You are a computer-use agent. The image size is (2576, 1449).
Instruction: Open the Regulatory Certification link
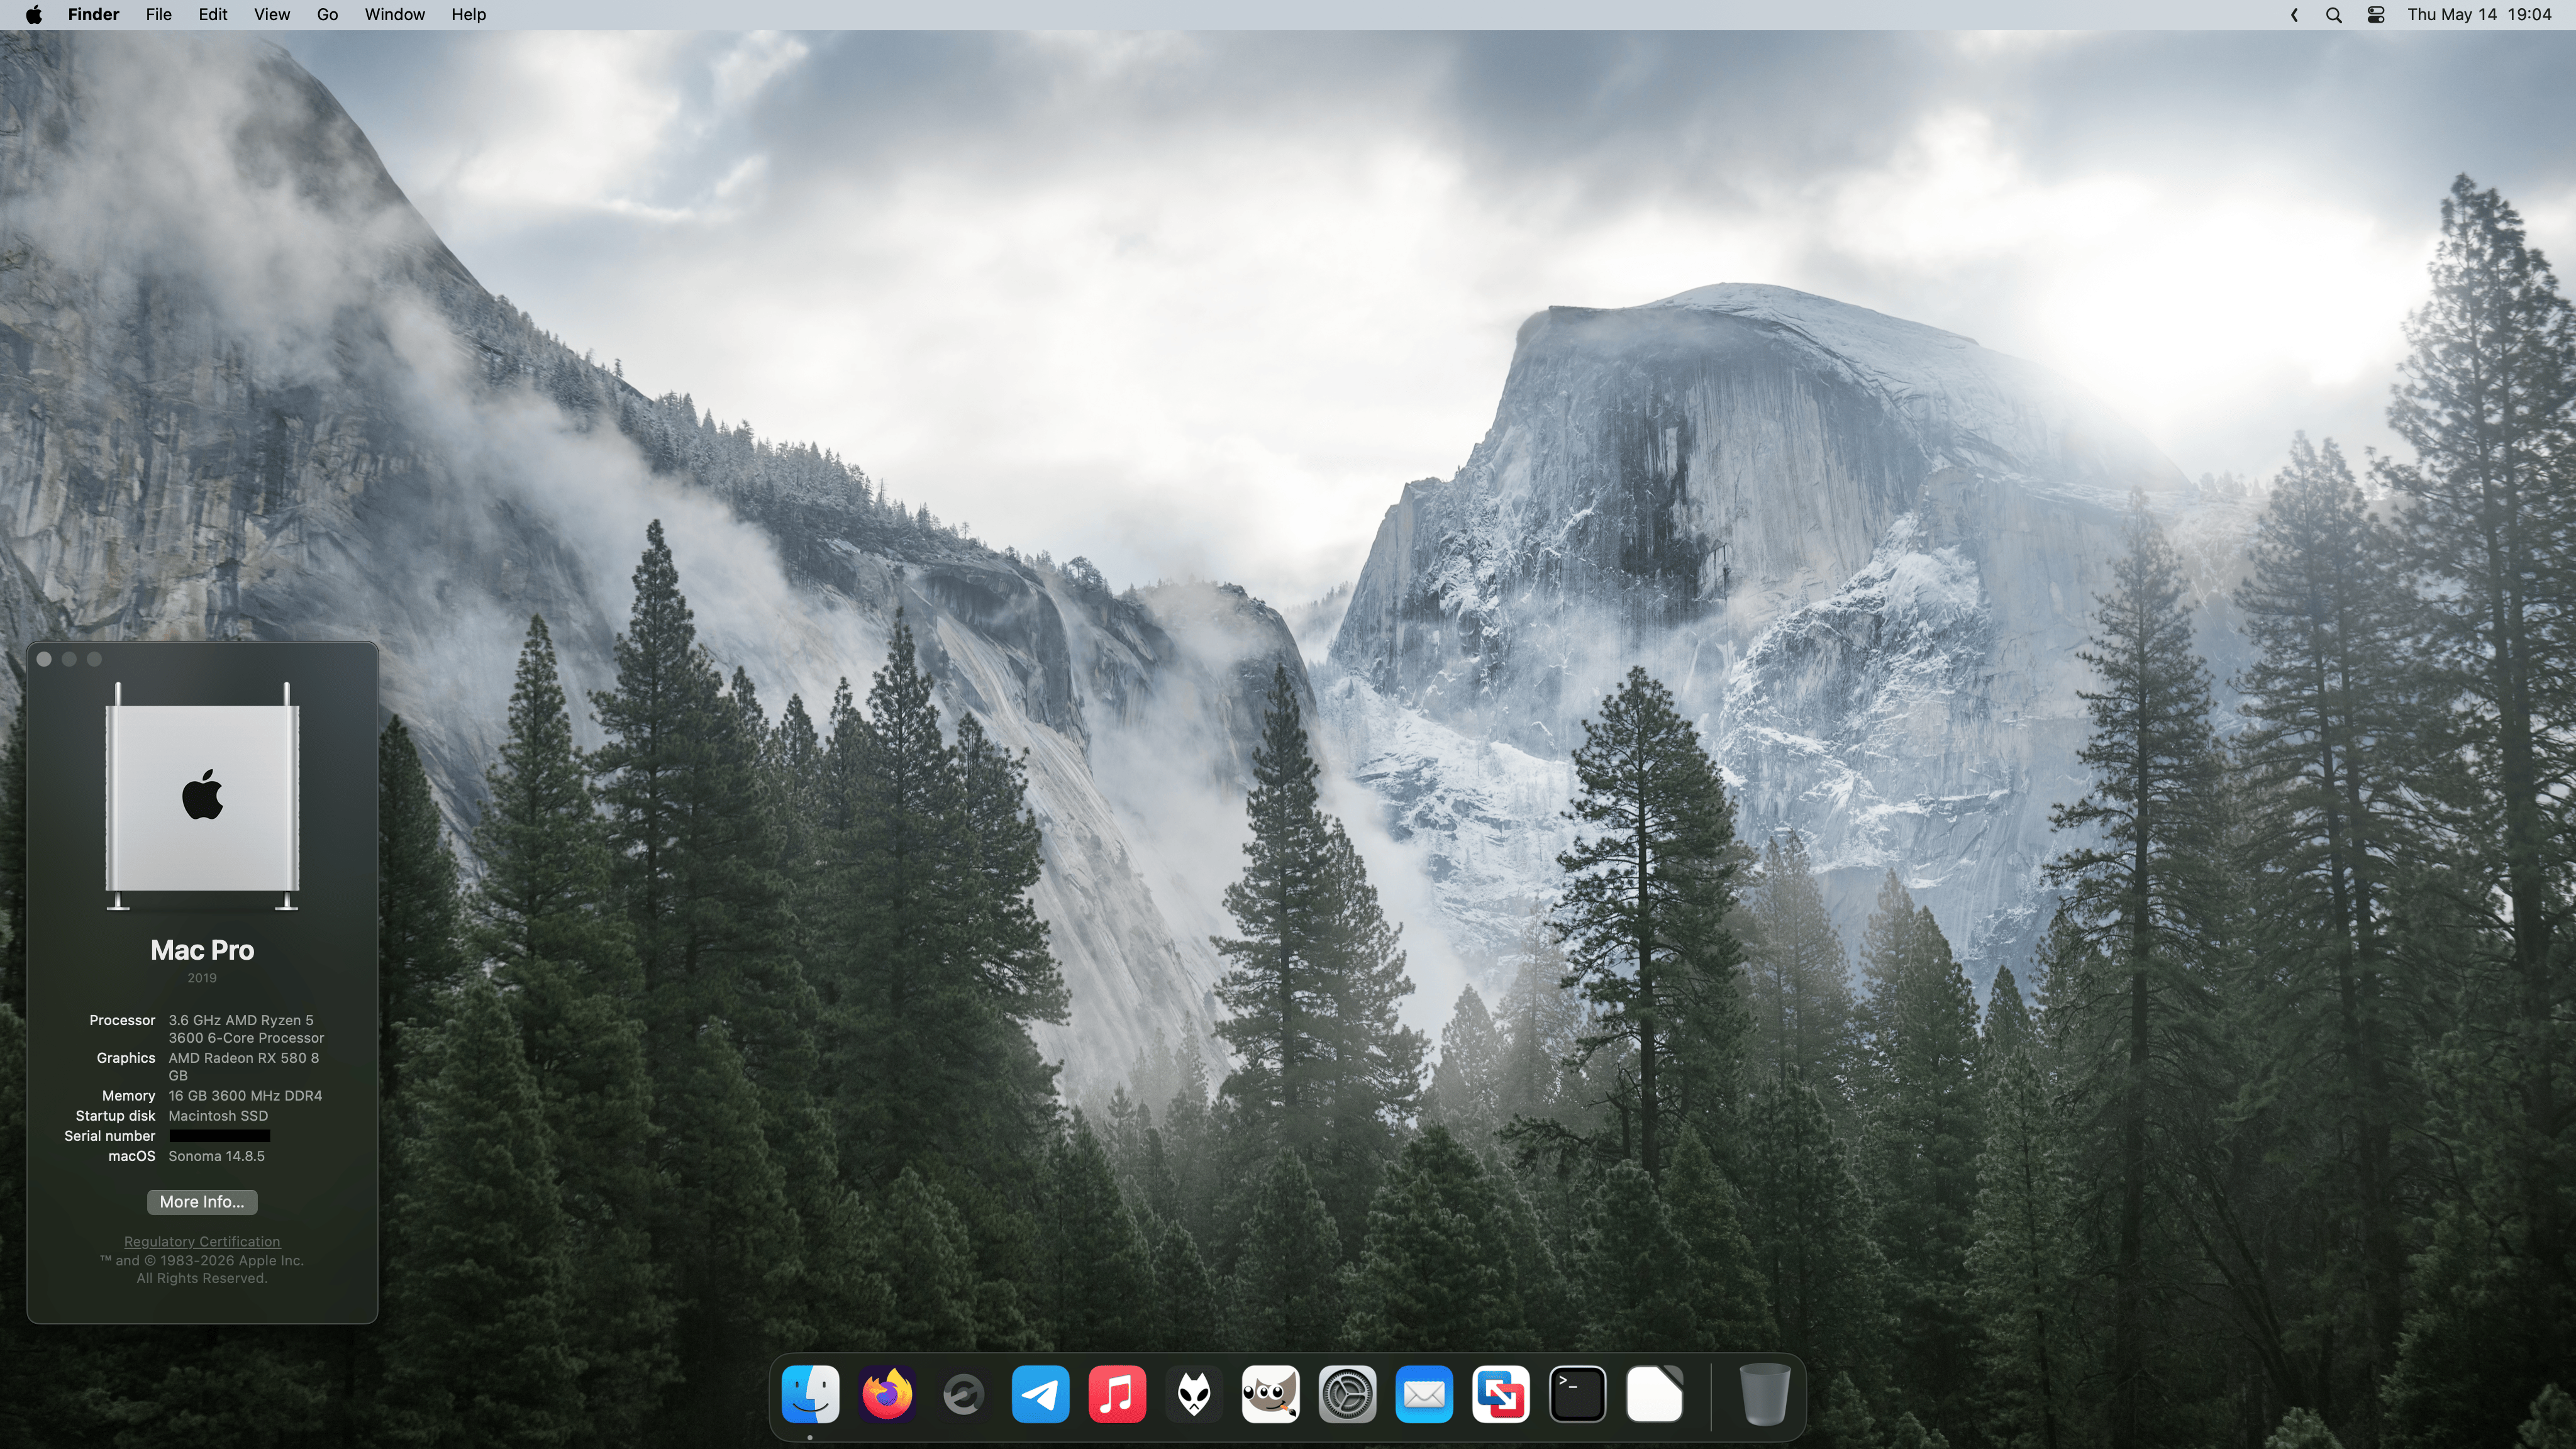[202, 1241]
